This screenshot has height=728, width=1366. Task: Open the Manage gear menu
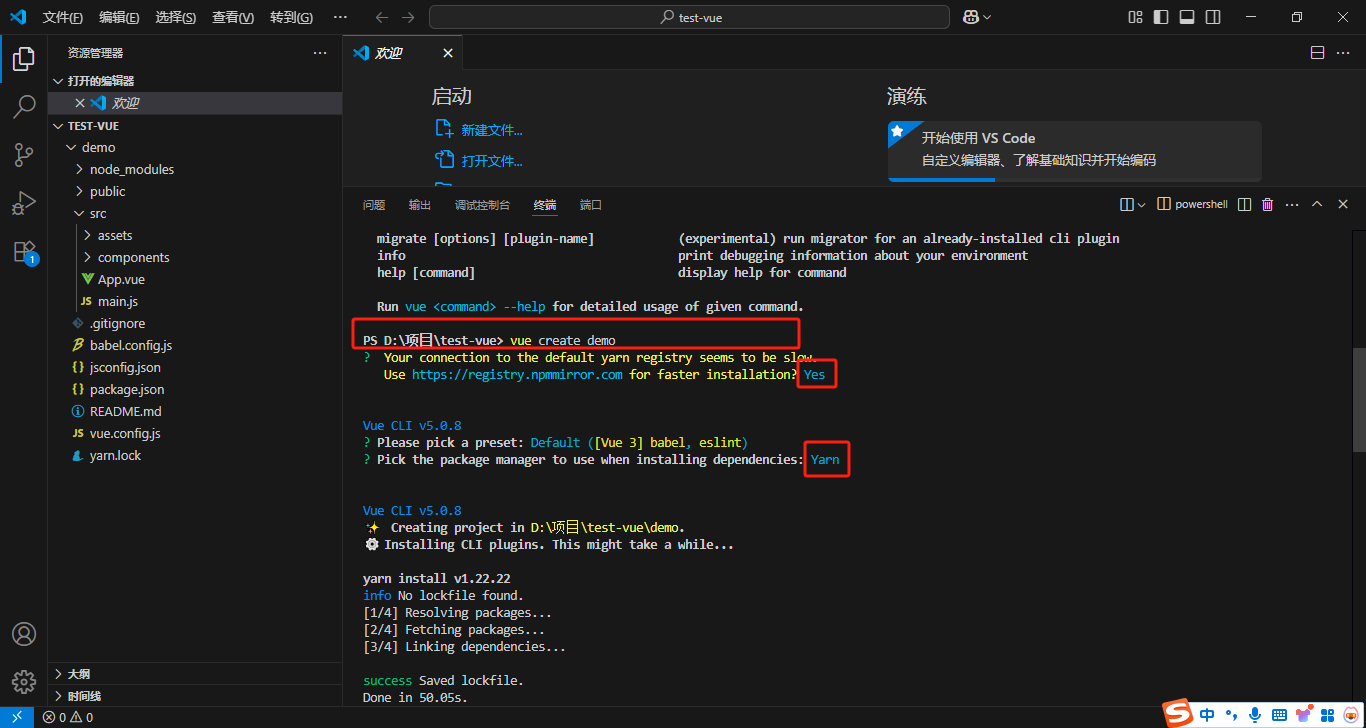[23, 681]
